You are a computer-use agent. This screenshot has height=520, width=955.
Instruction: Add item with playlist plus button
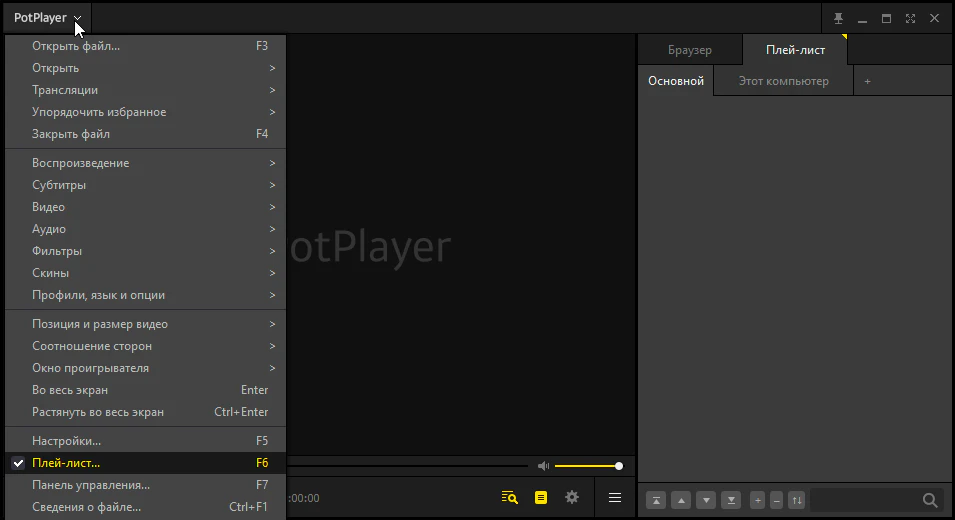[x=757, y=500]
